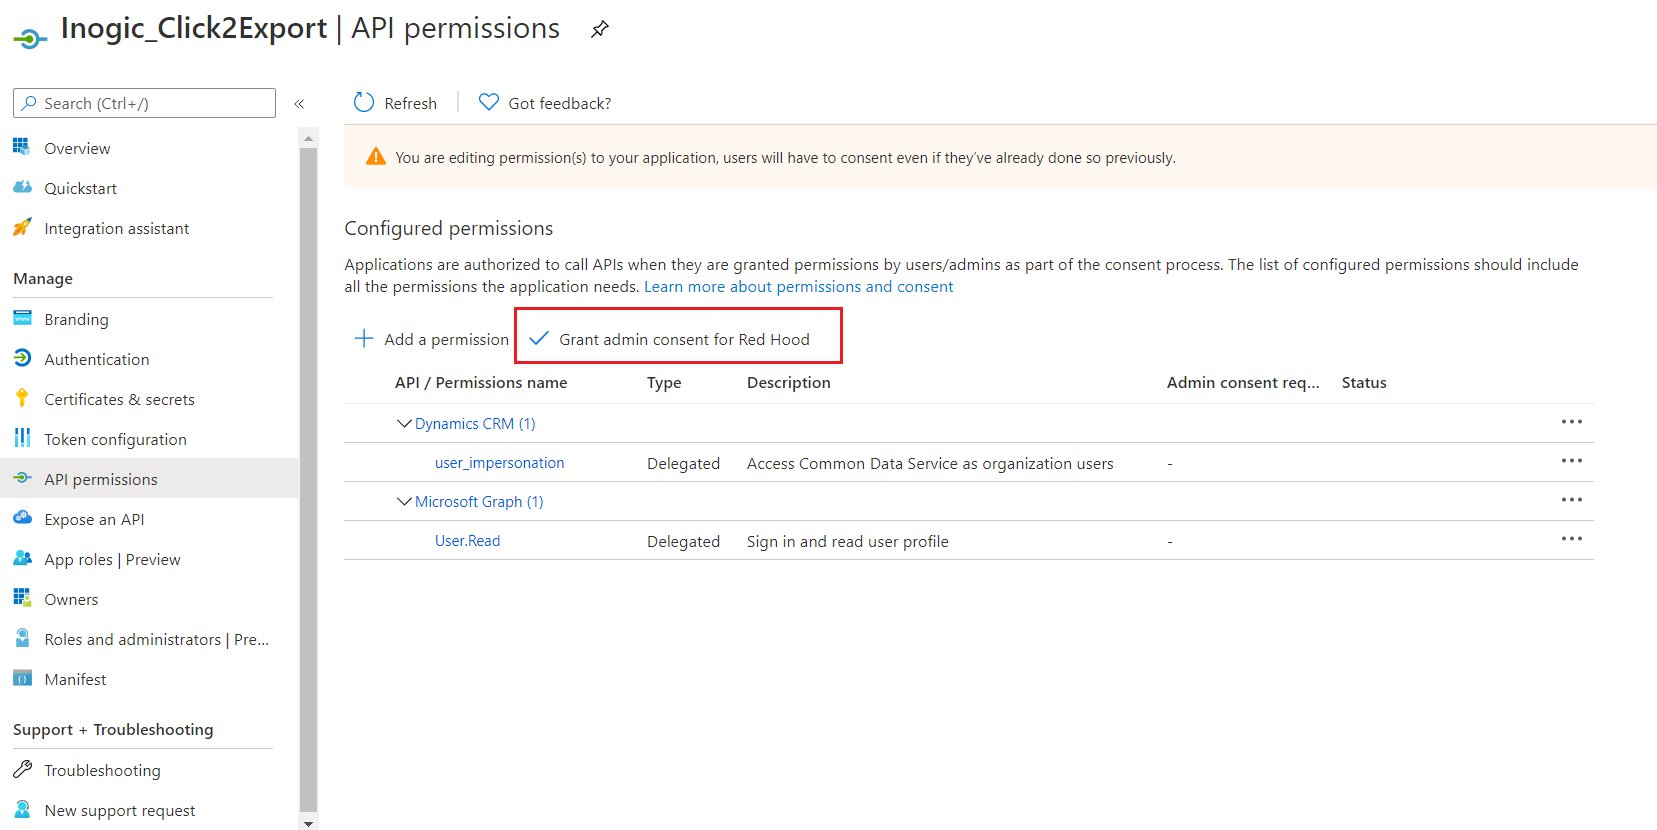
Task: Click Add a permission button
Action: point(432,339)
